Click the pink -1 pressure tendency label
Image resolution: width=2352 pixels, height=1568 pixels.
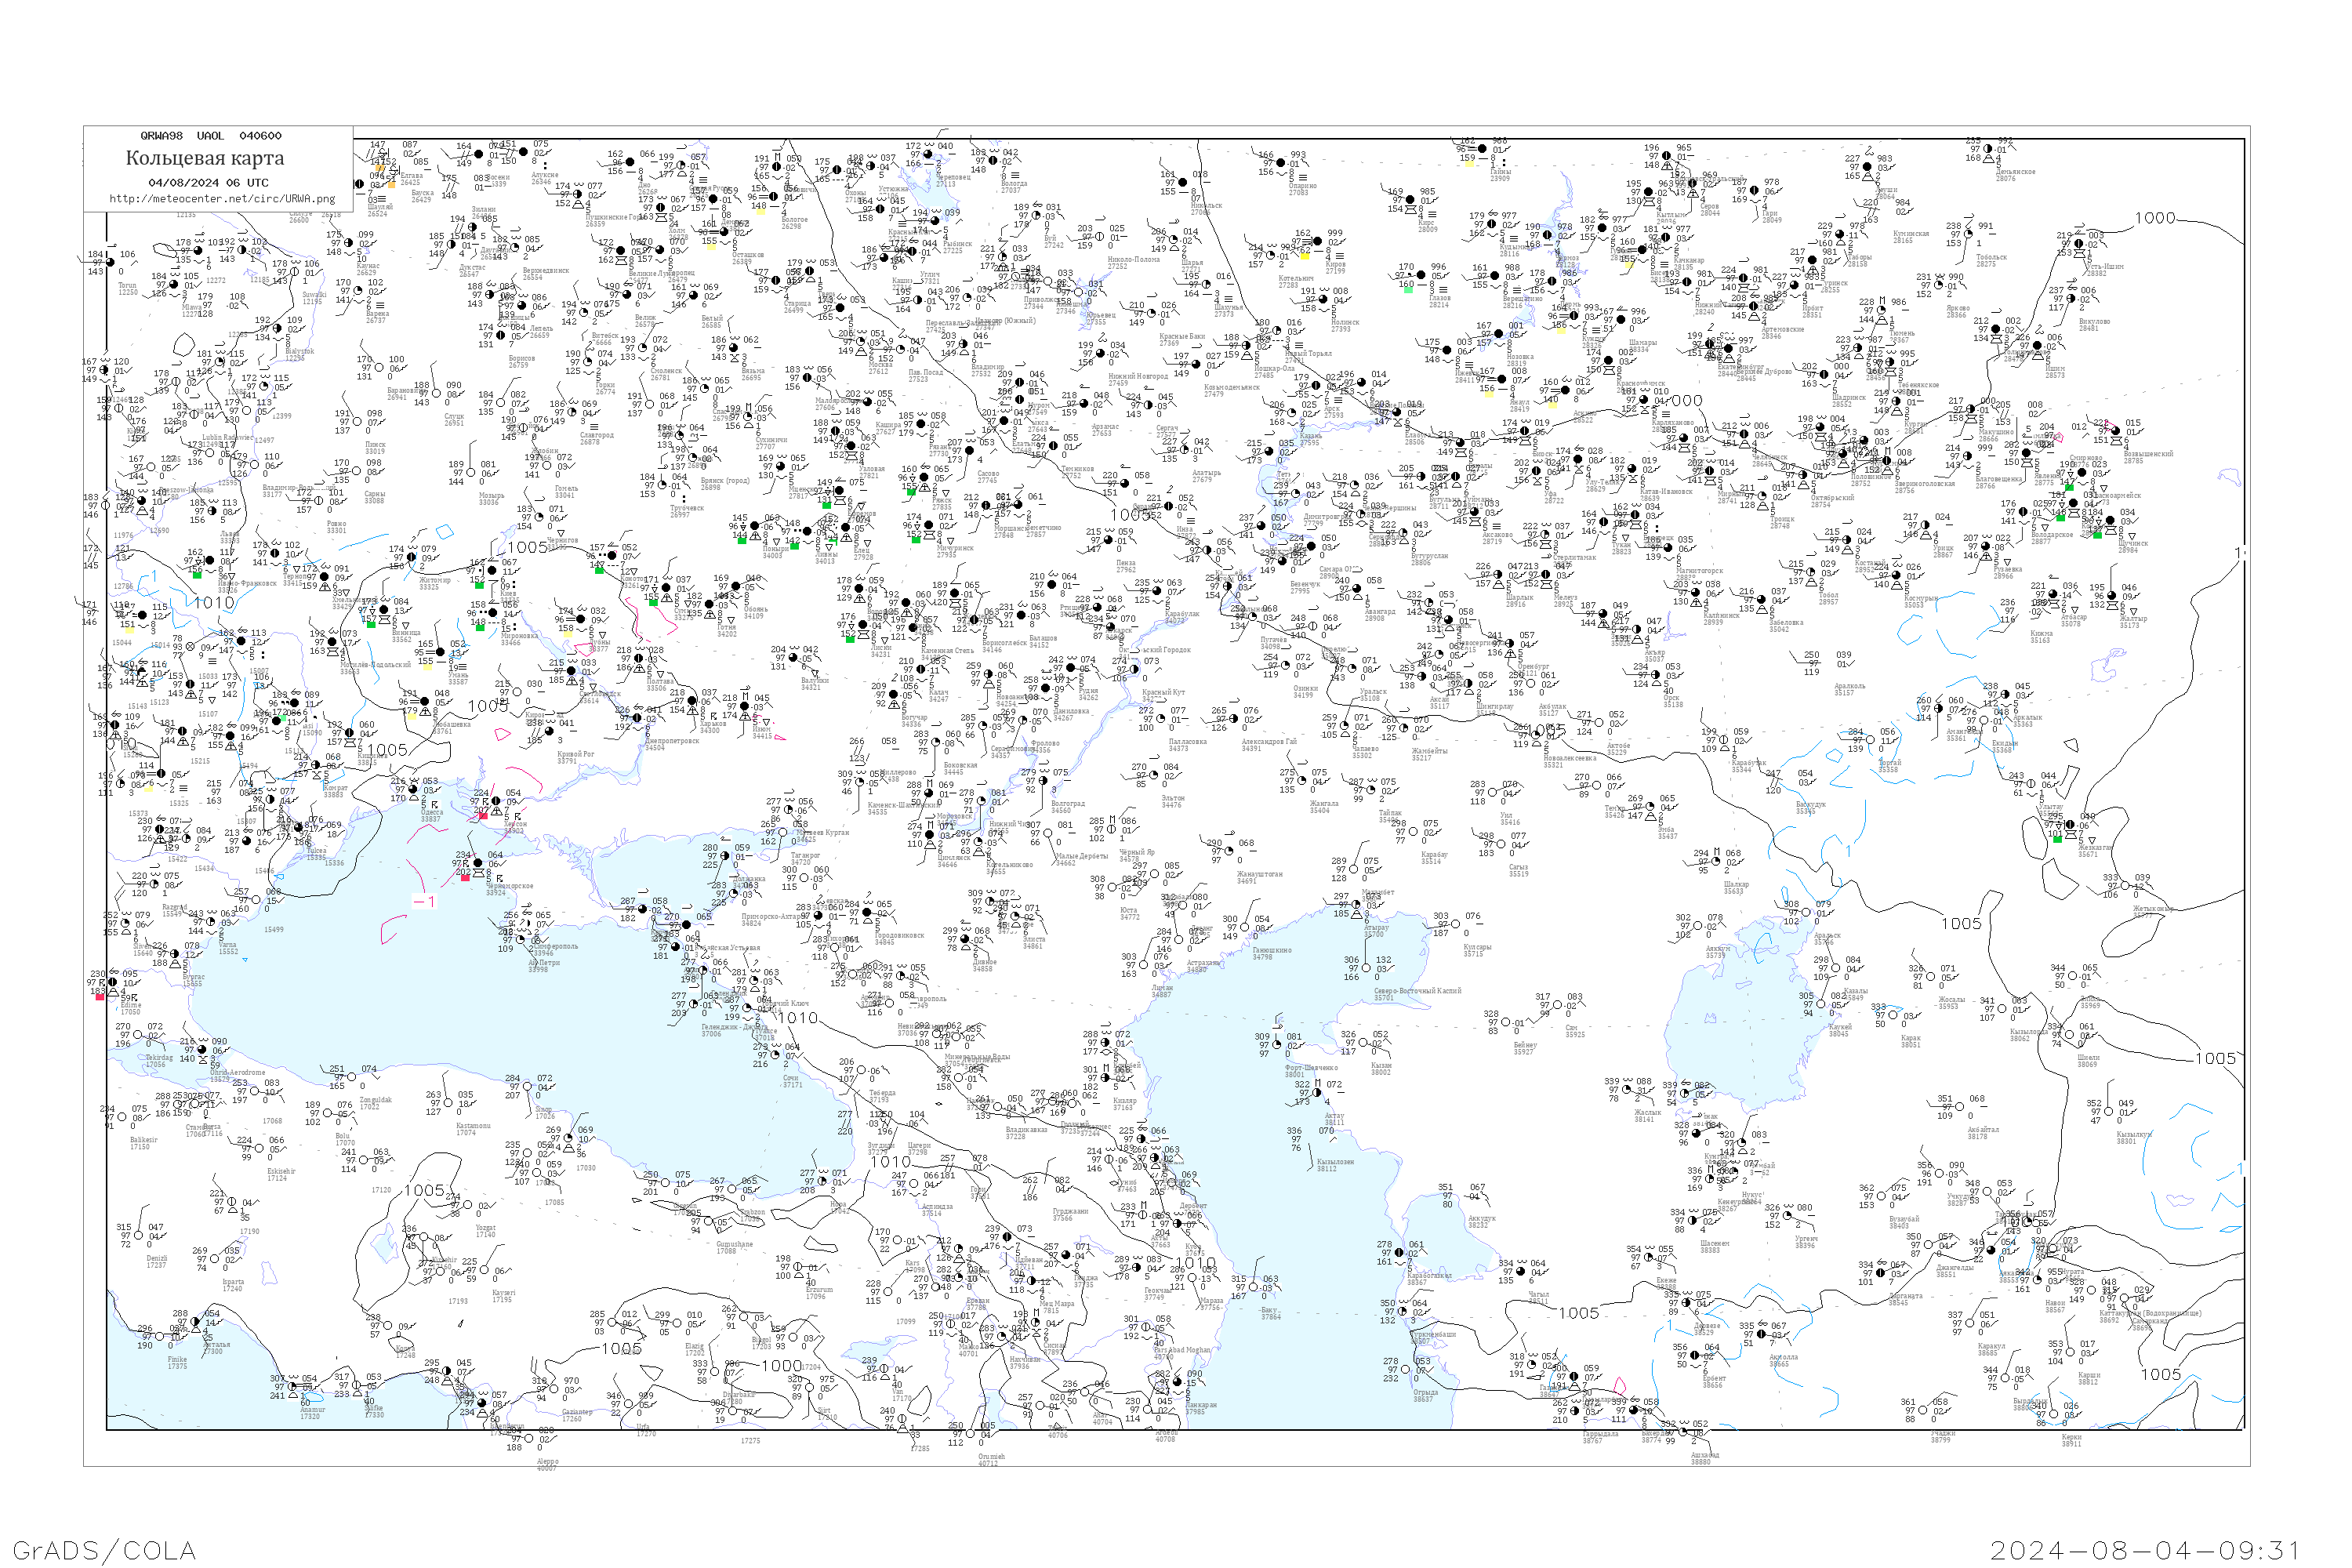pyautogui.click(x=424, y=901)
